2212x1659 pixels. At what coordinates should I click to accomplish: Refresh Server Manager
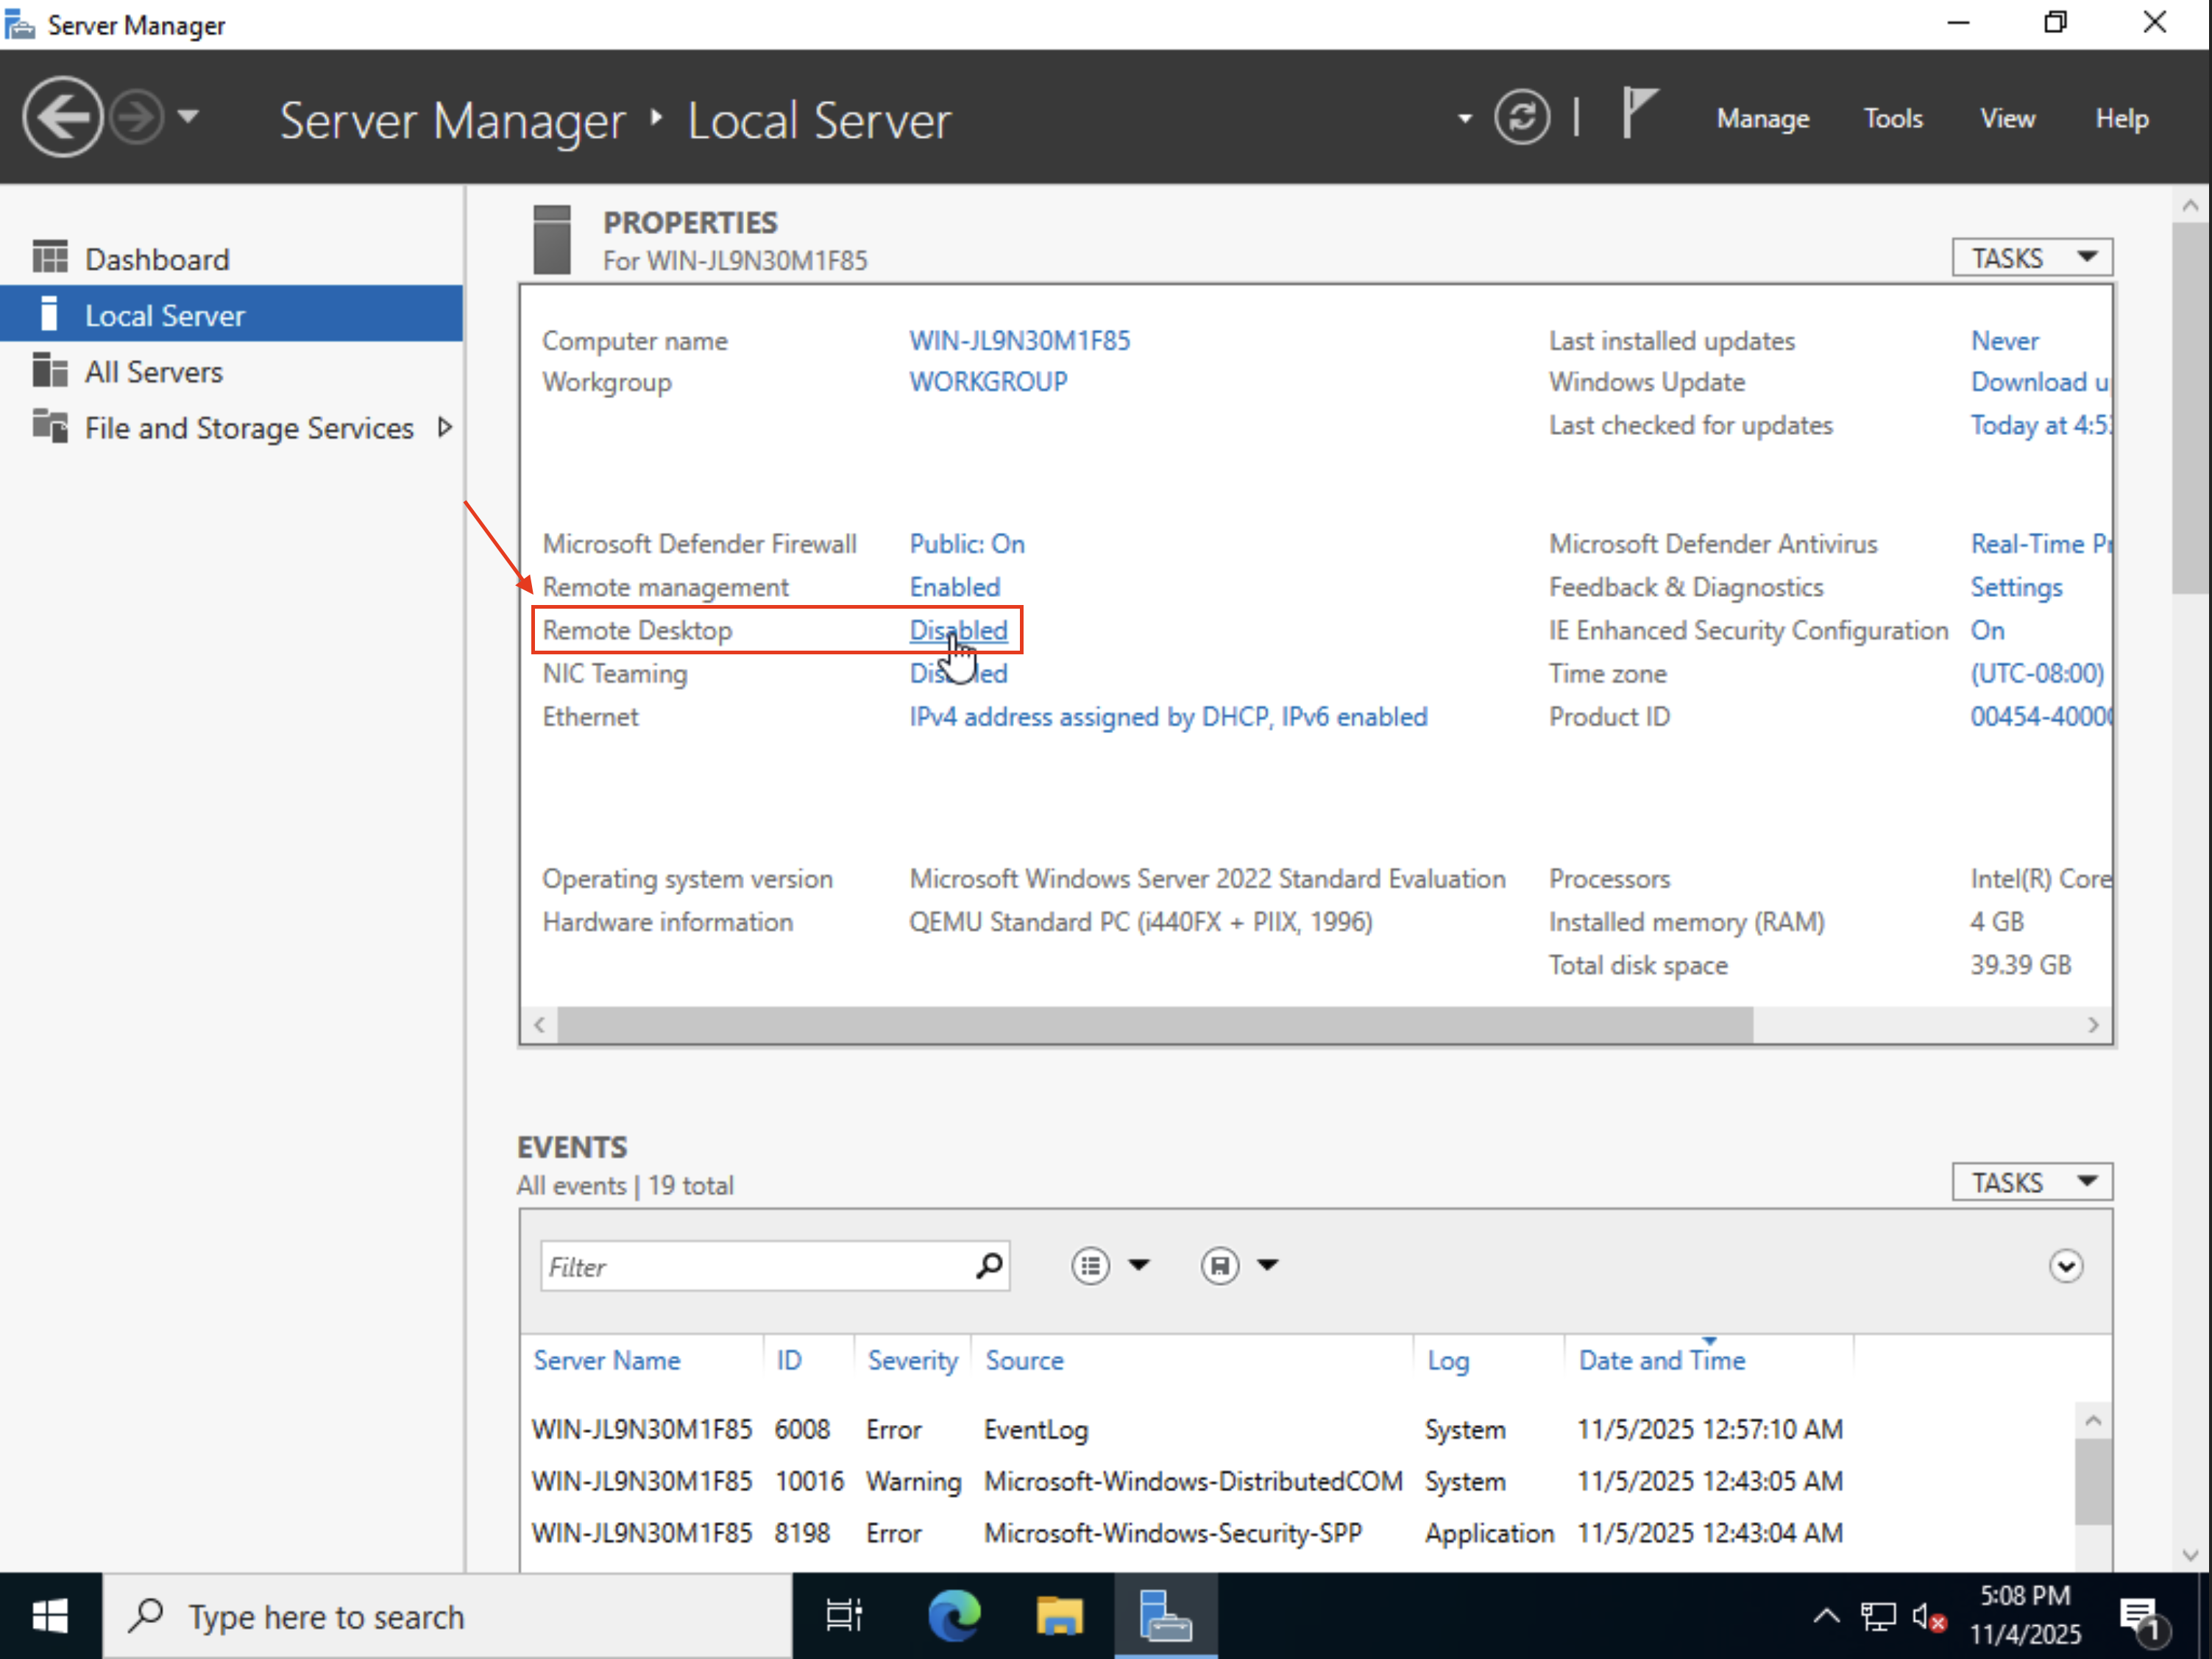point(1522,117)
